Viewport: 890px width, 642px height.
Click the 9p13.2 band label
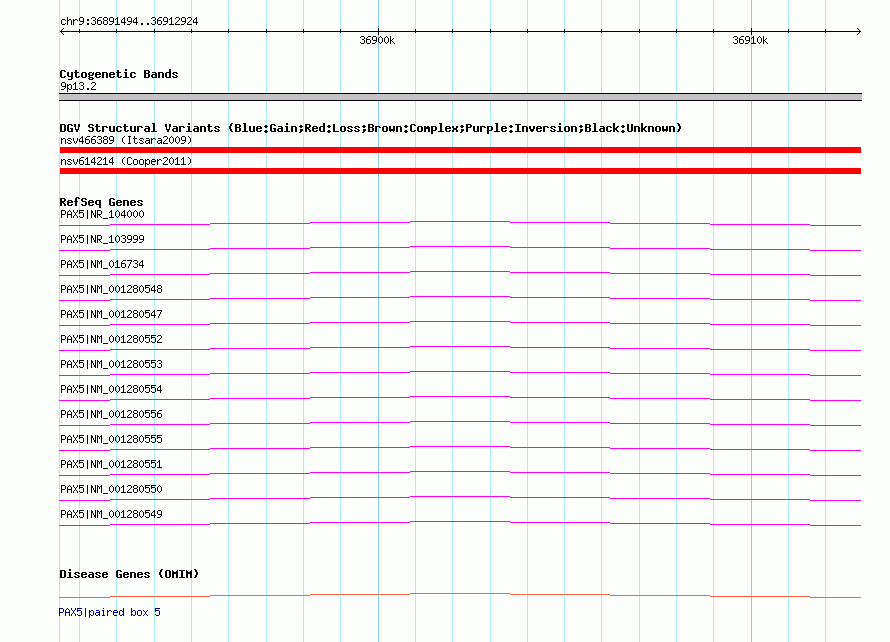[78, 86]
